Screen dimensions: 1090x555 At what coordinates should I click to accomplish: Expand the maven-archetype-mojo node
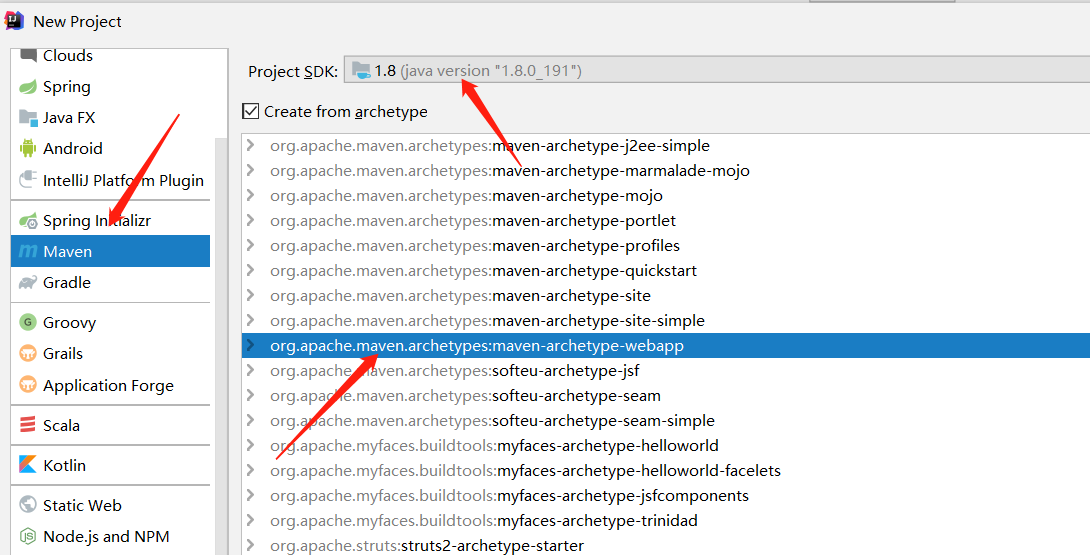pos(251,195)
